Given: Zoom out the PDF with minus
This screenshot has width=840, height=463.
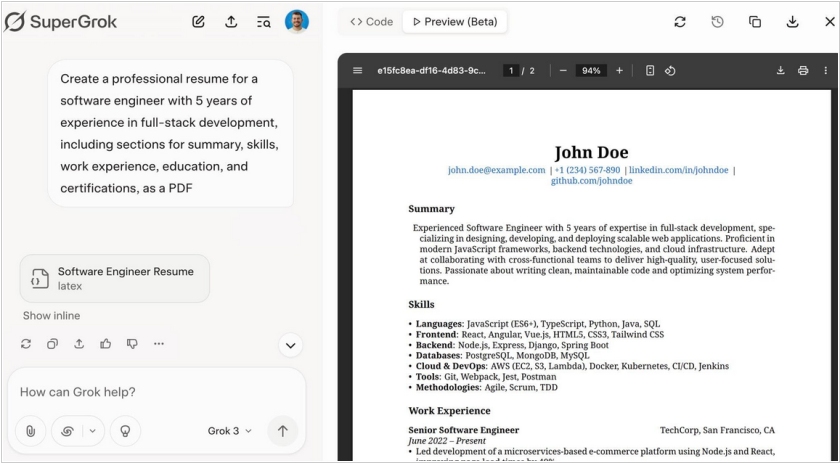Looking at the screenshot, I should click(x=563, y=71).
